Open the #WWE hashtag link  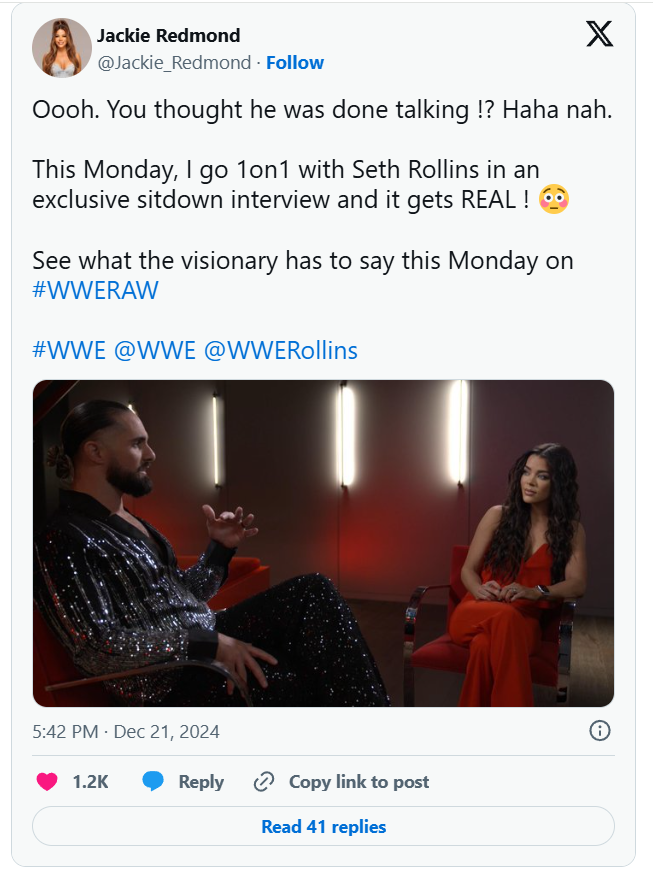pyautogui.click(x=69, y=350)
